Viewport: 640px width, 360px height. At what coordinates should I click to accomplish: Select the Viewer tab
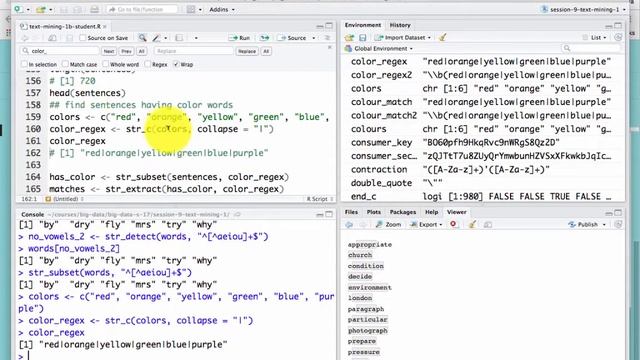pos(456,212)
